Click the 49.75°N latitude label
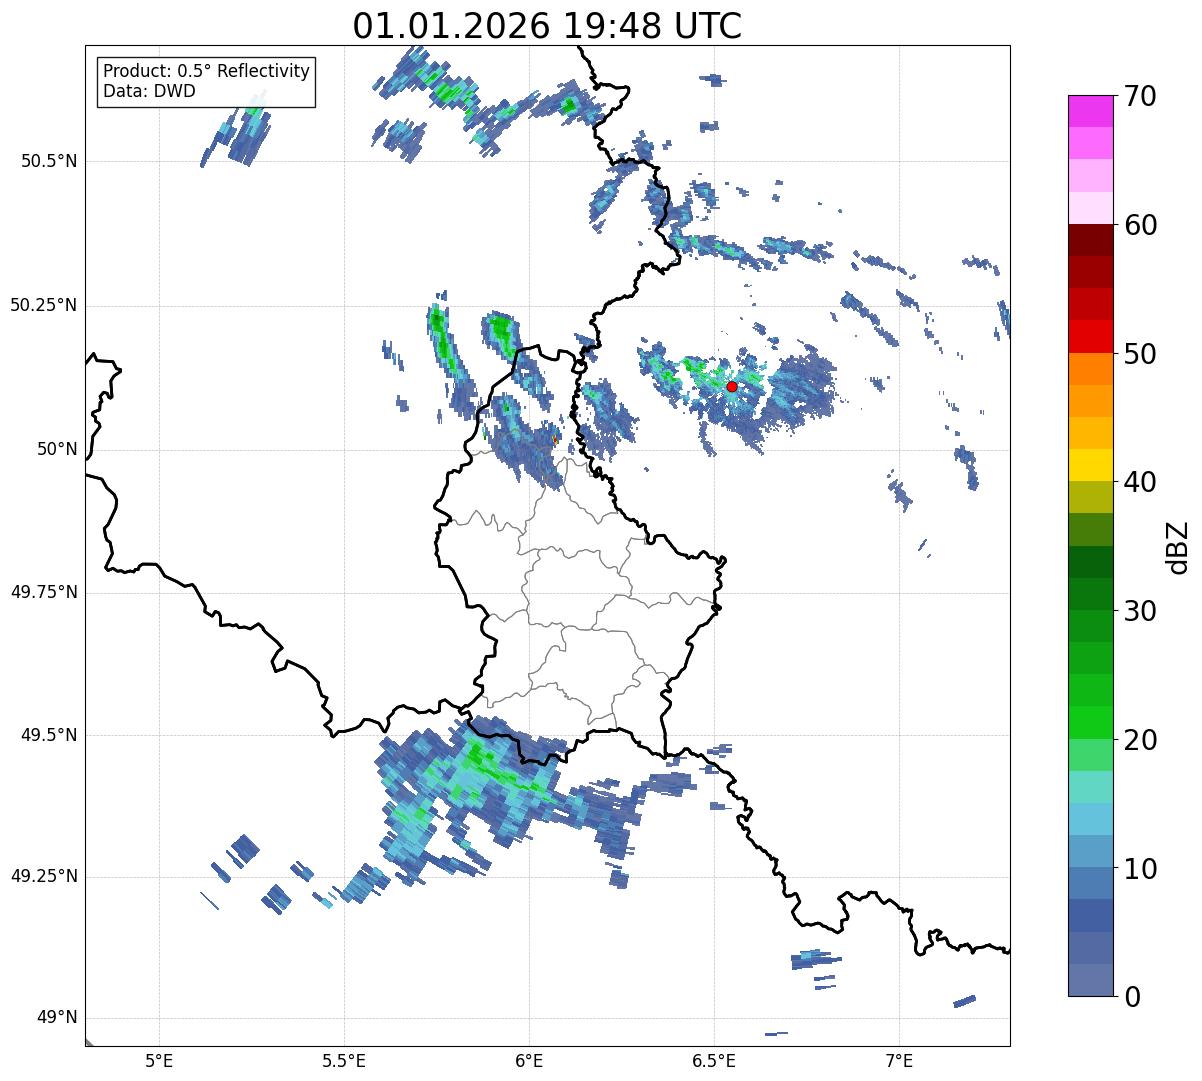The image size is (1202, 1081). tap(43, 592)
